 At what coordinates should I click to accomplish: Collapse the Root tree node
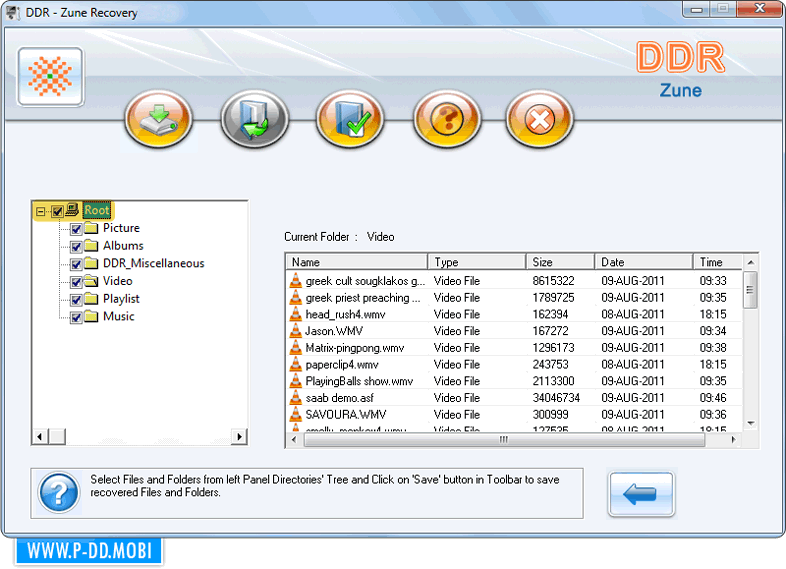pyautogui.click(x=41, y=211)
